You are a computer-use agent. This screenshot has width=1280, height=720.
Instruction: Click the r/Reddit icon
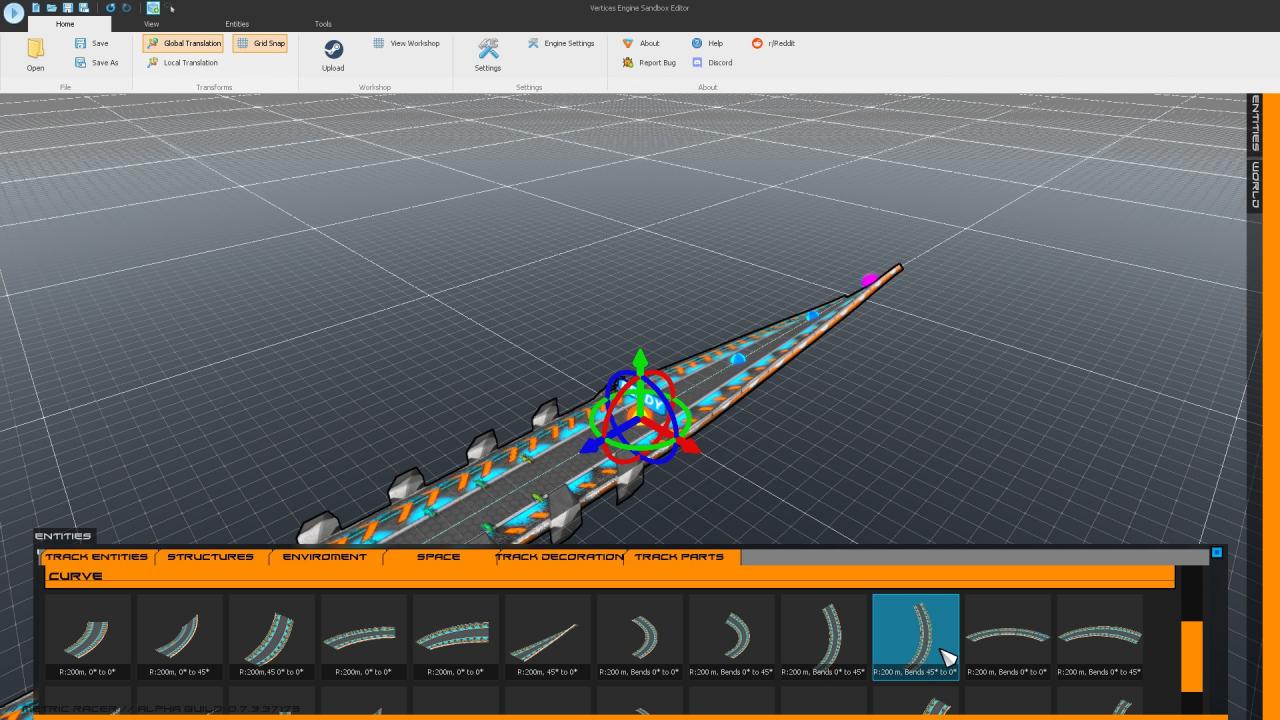pos(757,43)
